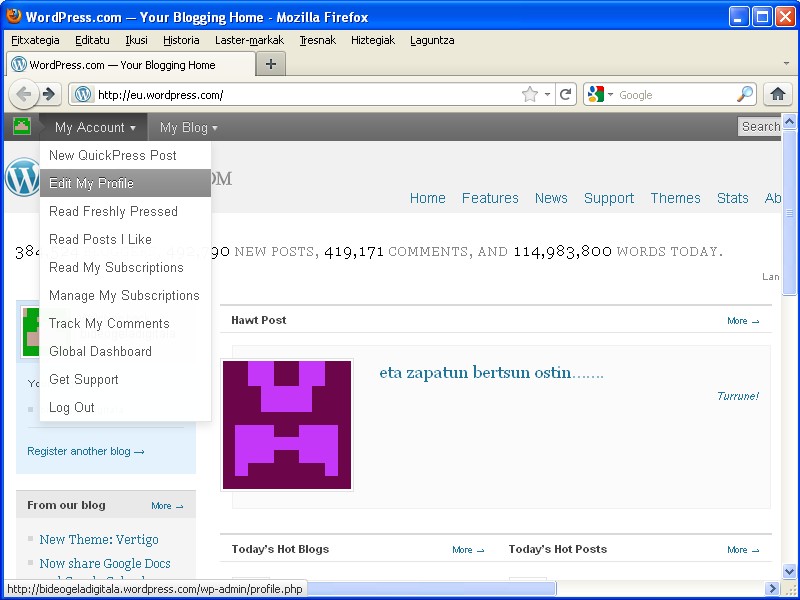Open the tab list dropdown arrow
The image size is (800, 600).
coord(786,64)
